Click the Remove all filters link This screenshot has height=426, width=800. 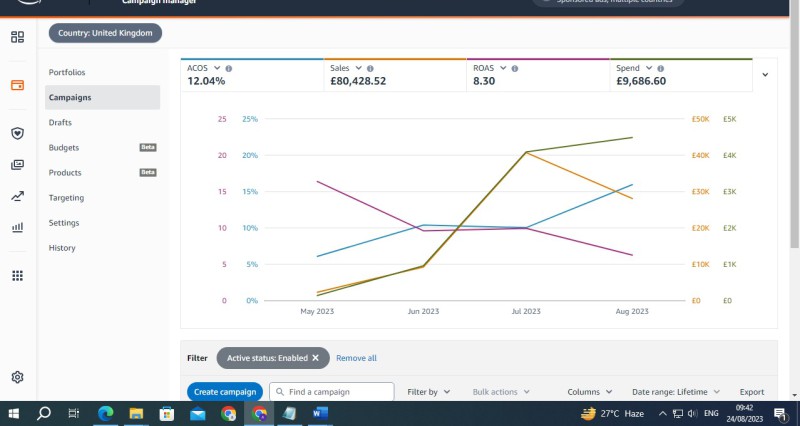(x=356, y=358)
